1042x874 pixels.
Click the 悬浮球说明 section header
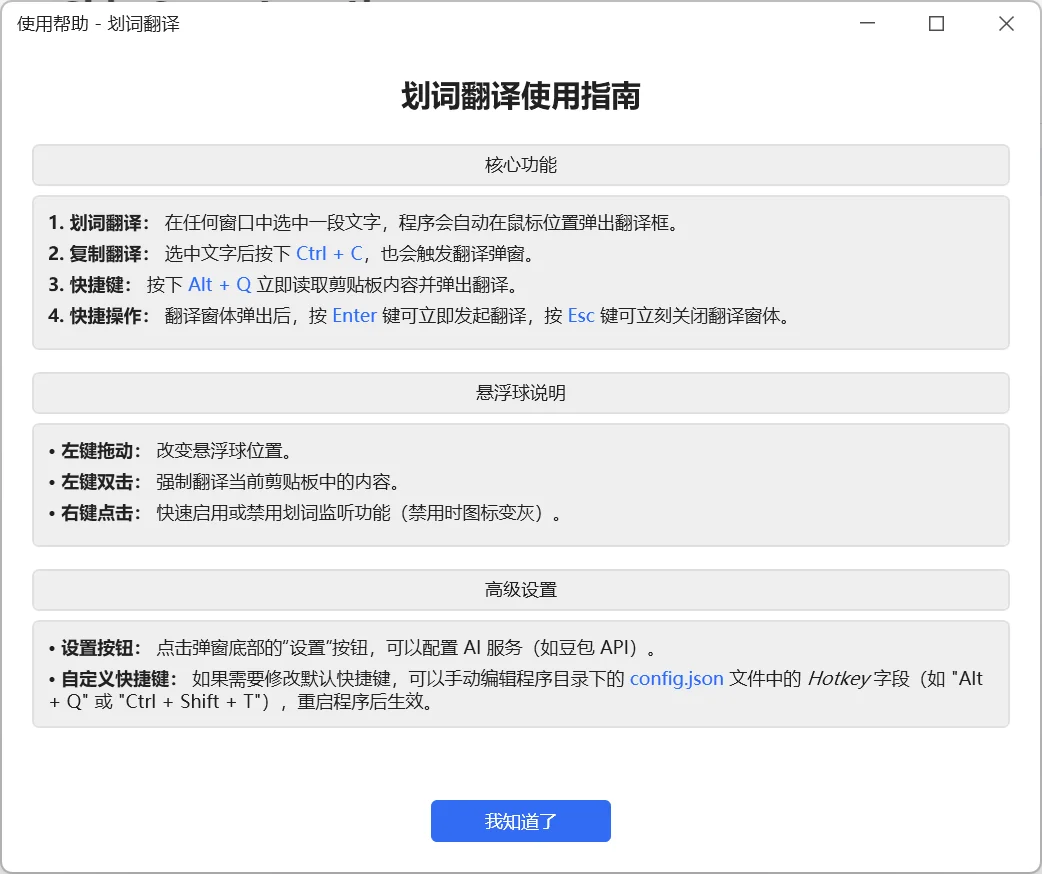[520, 393]
